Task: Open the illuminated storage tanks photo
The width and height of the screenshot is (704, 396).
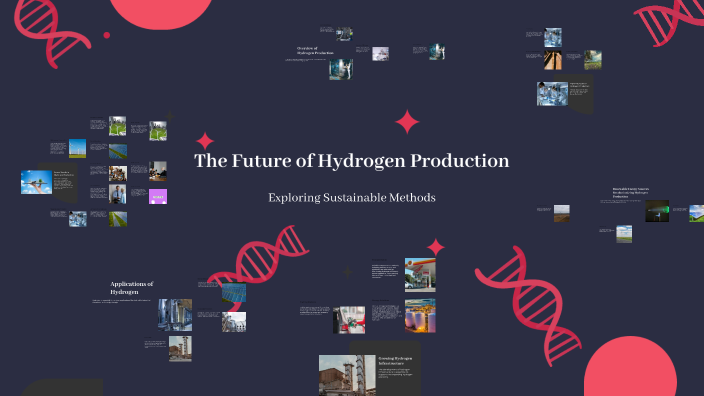Action: [420, 316]
